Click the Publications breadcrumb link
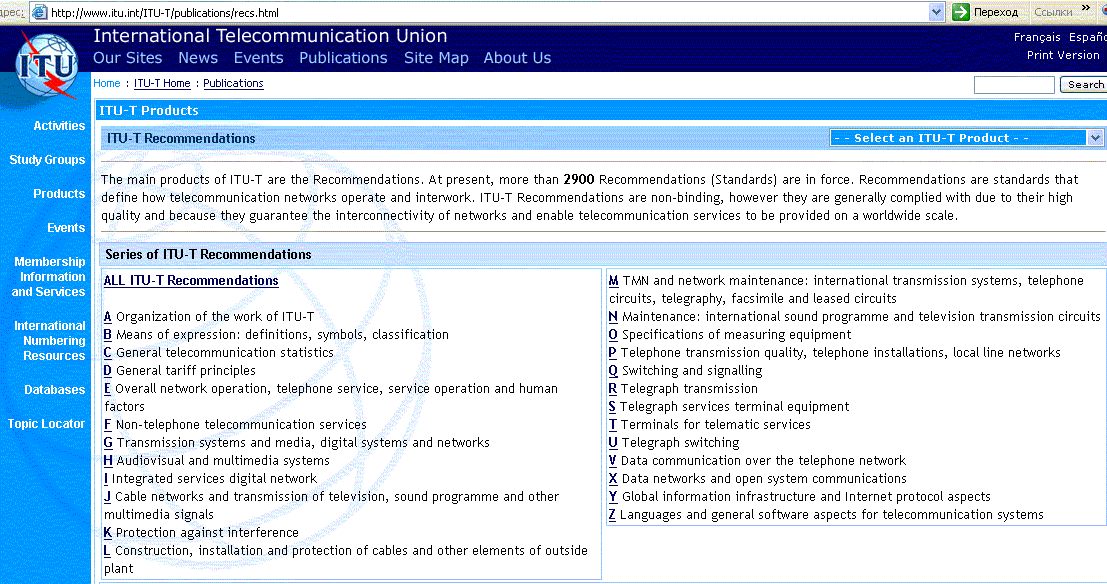The height and width of the screenshot is (584, 1107). (x=233, y=83)
